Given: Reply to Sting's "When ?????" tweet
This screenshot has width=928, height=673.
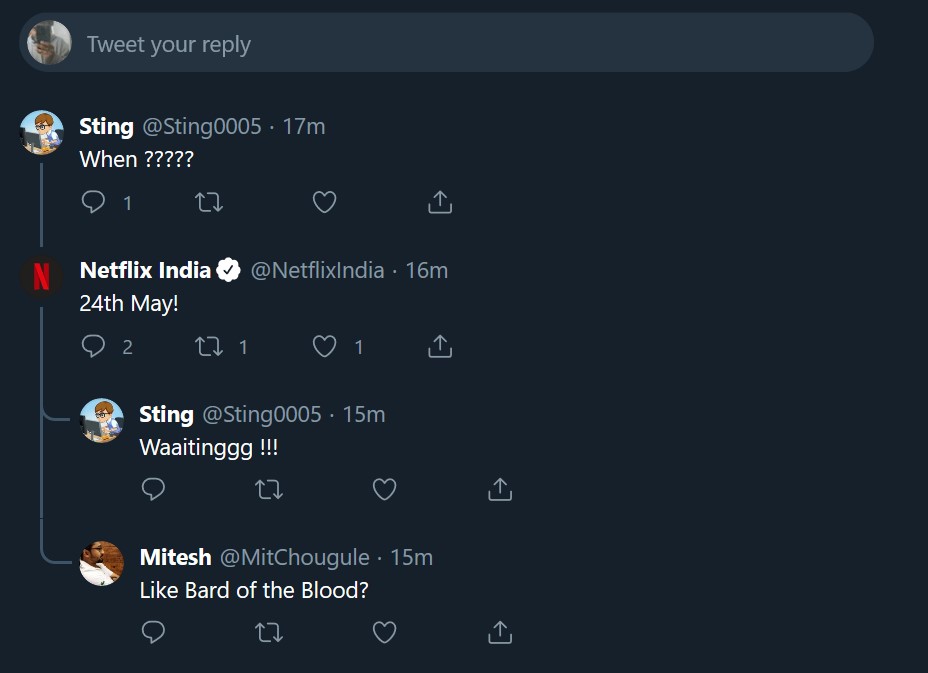Looking at the screenshot, I should tap(93, 202).
